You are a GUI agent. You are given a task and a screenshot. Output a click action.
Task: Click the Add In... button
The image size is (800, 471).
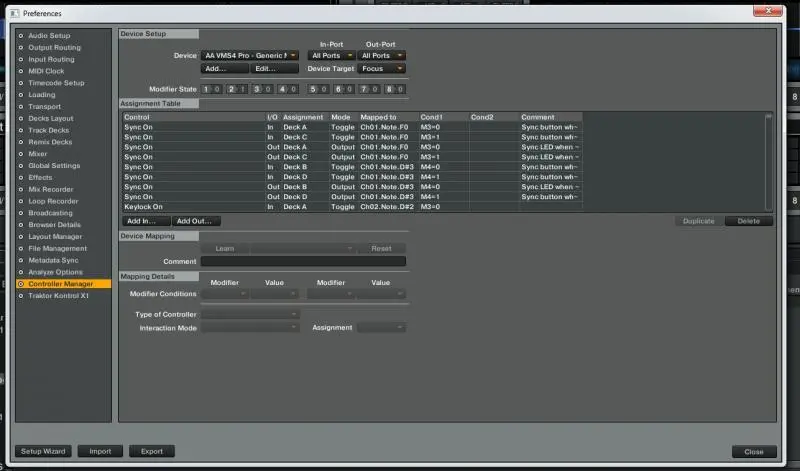(x=144, y=221)
